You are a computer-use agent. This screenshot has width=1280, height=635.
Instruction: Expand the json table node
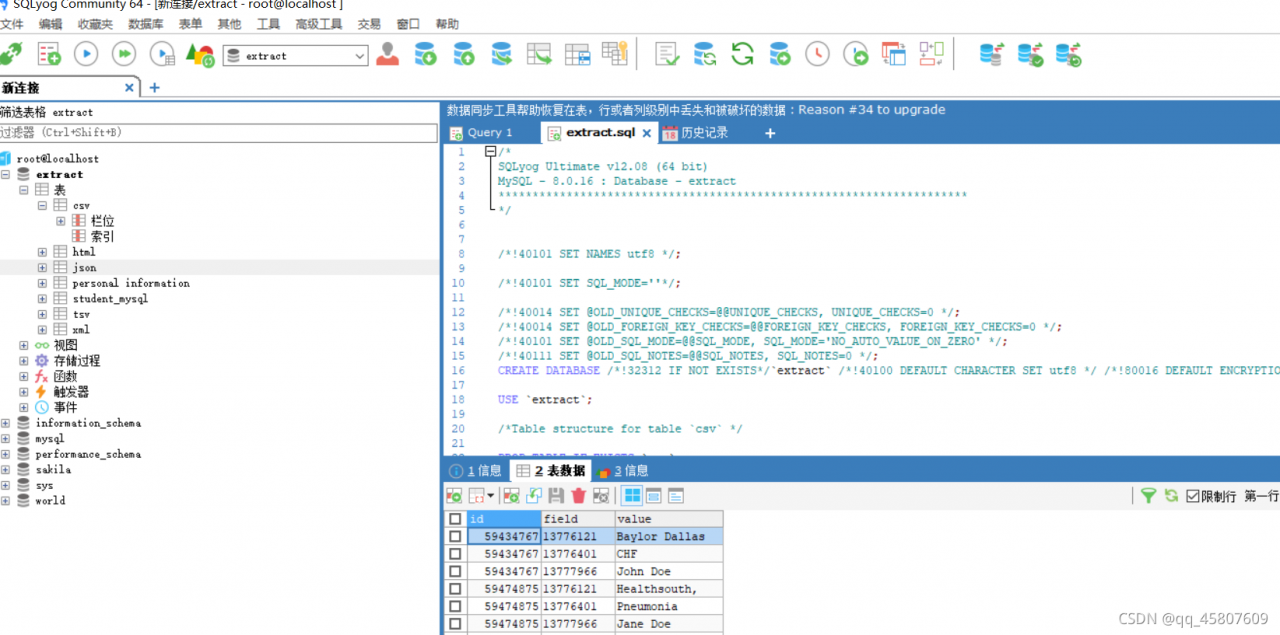[x=42, y=268]
